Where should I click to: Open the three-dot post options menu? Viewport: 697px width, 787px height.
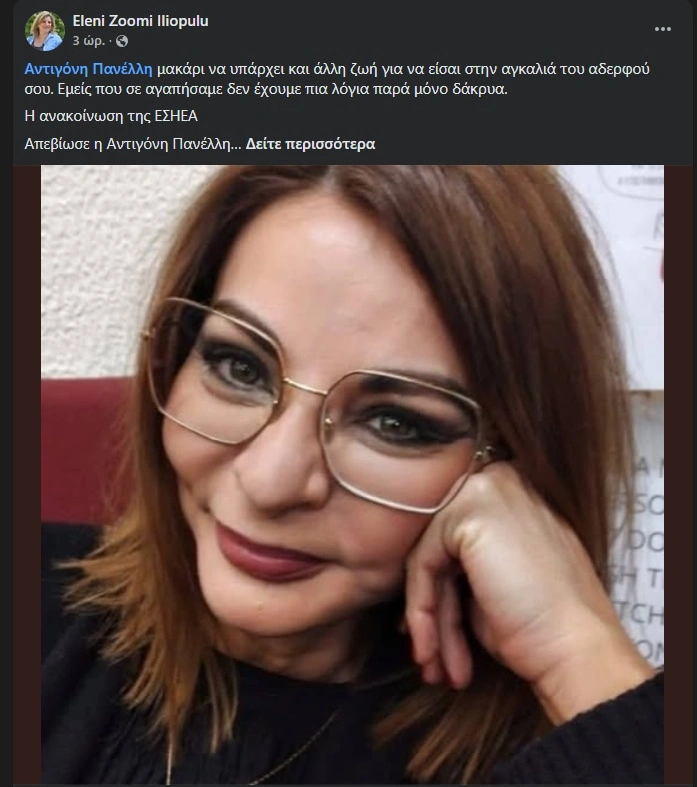tap(662, 29)
